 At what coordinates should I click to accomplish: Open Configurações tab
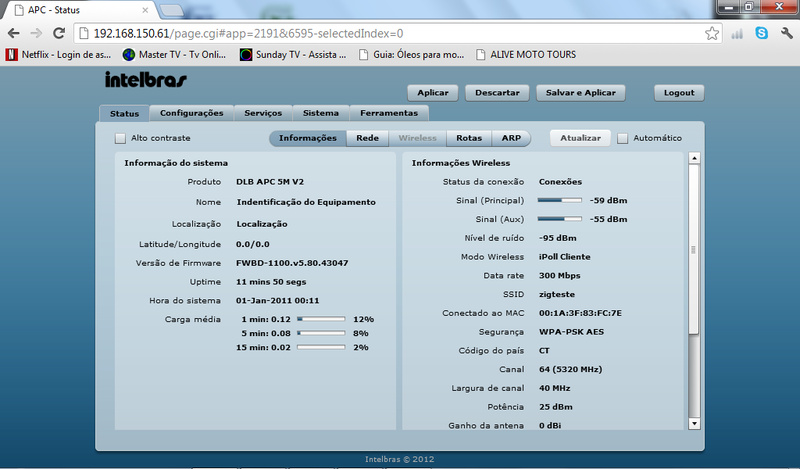(x=191, y=113)
